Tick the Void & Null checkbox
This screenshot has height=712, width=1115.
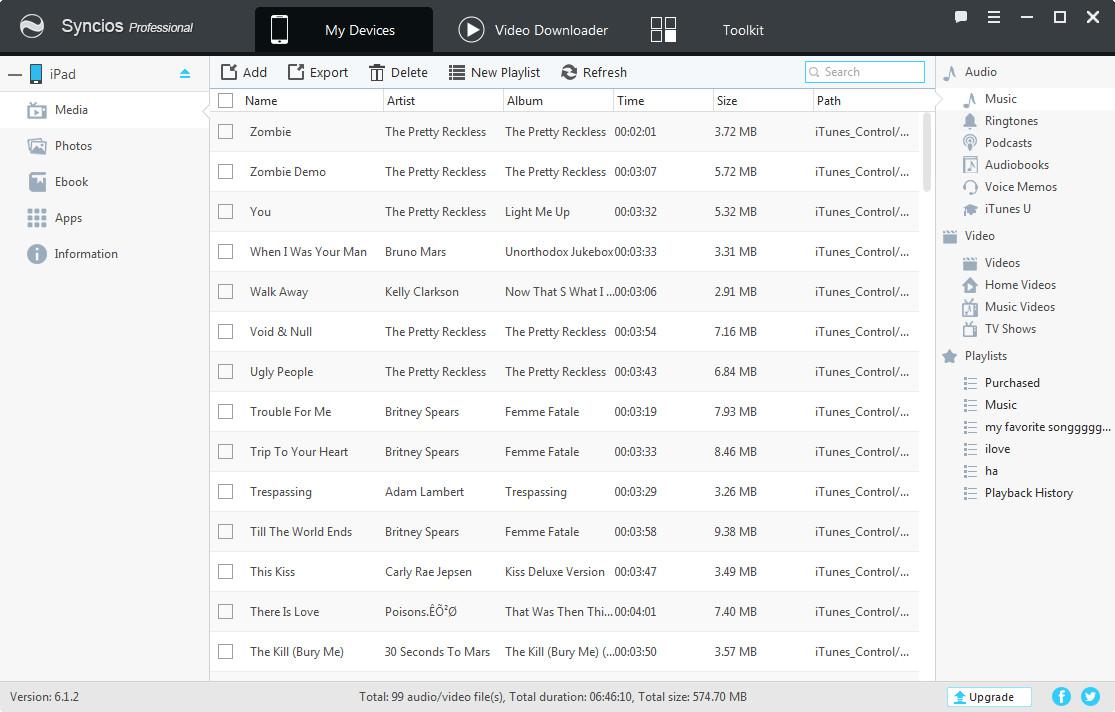point(225,331)
